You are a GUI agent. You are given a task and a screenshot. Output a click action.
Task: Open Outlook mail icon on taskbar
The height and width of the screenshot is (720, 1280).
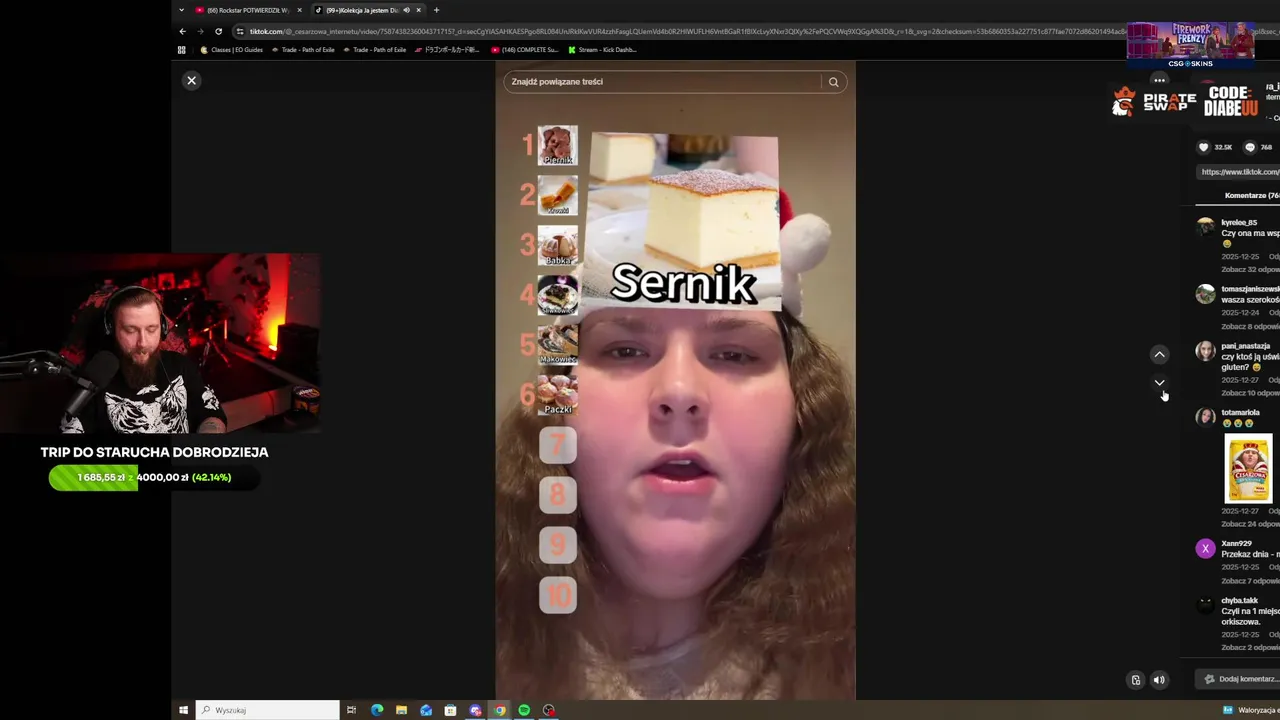(426, 710)
